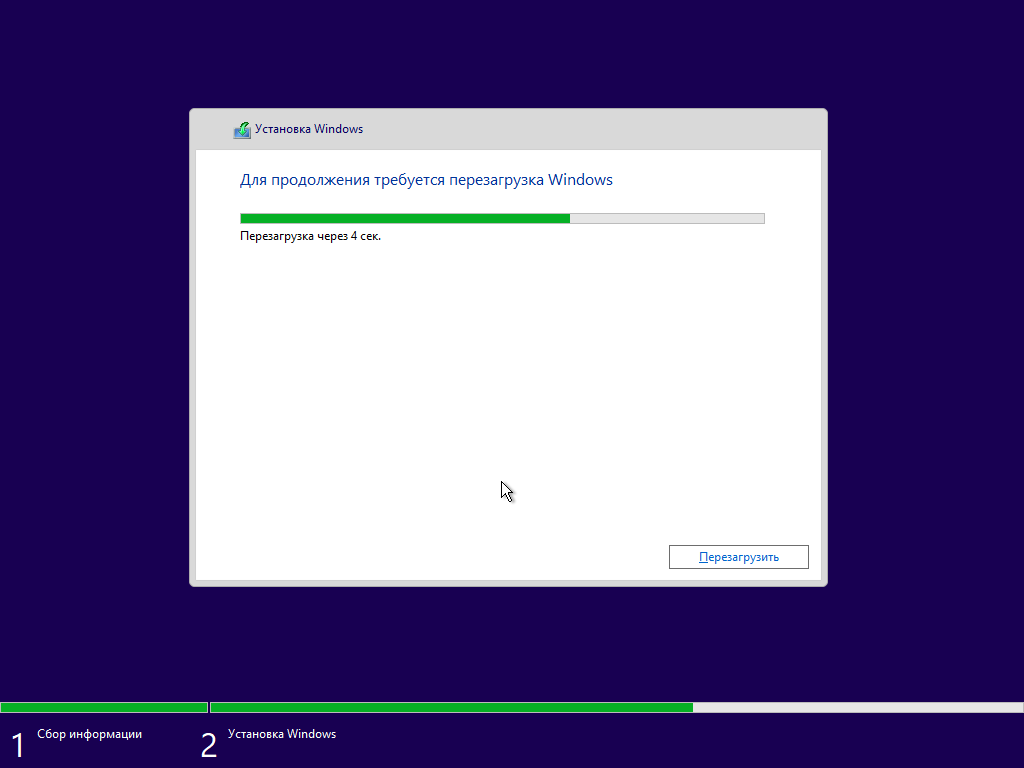Screen dimensions: 1024x768
Task: Click the large step number 2 at bottom
Action: (x=208, y=746)
